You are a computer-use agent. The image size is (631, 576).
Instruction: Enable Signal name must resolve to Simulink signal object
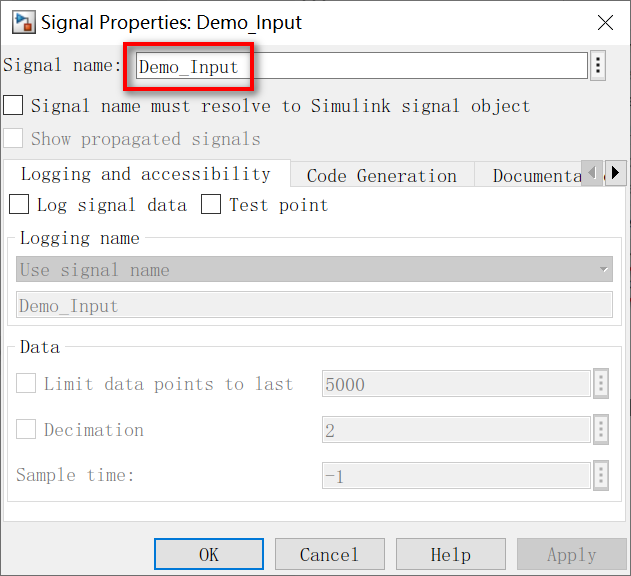13,105
